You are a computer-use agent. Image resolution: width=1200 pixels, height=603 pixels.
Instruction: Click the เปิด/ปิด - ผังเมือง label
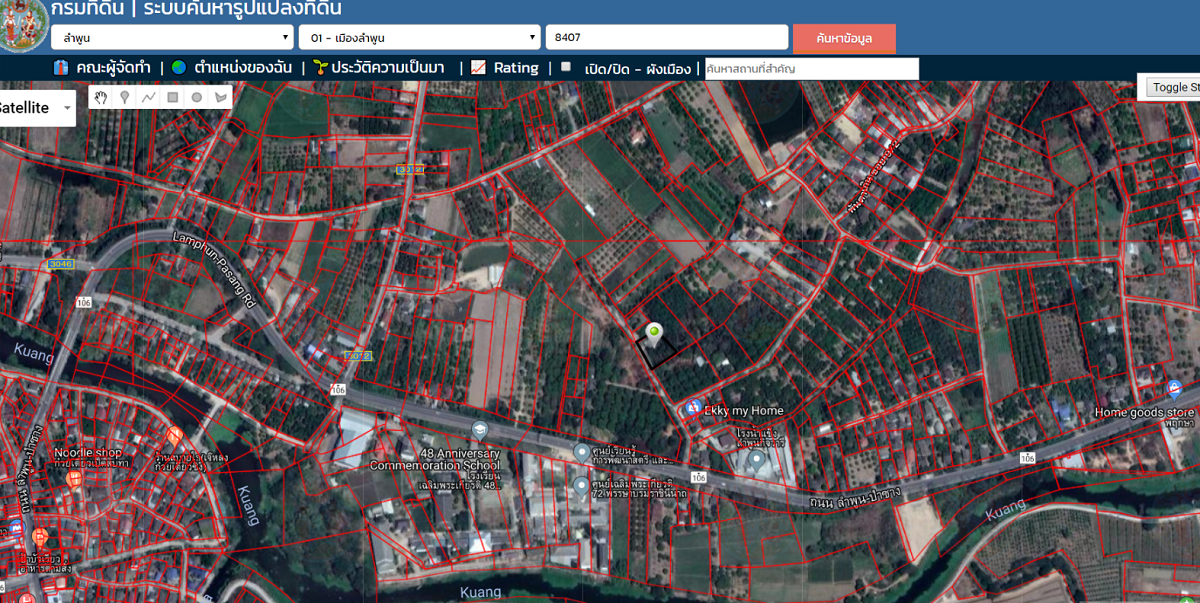coord(638,69)
